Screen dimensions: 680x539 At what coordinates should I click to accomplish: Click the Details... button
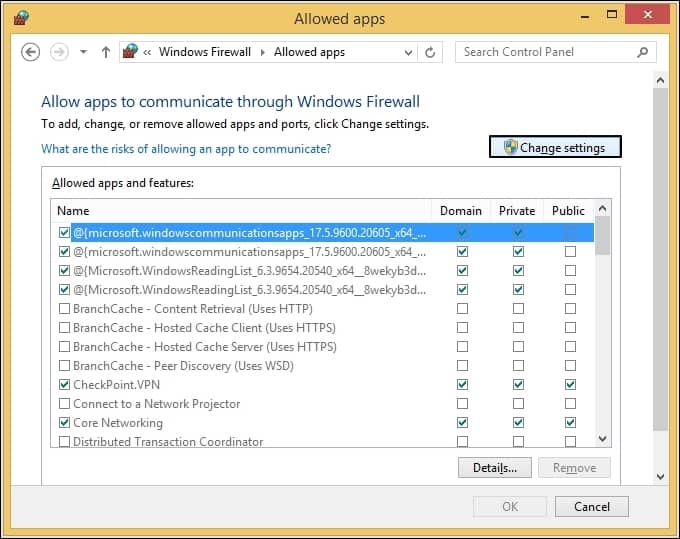tap(495, 468)
